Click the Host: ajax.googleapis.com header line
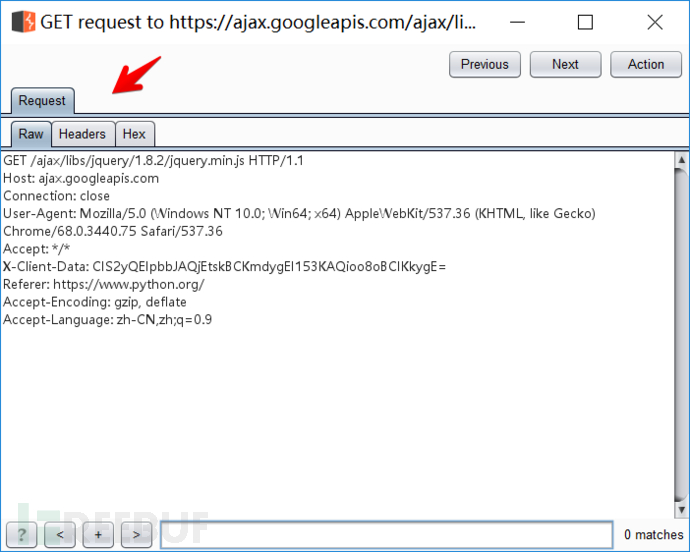 [81, 178]
